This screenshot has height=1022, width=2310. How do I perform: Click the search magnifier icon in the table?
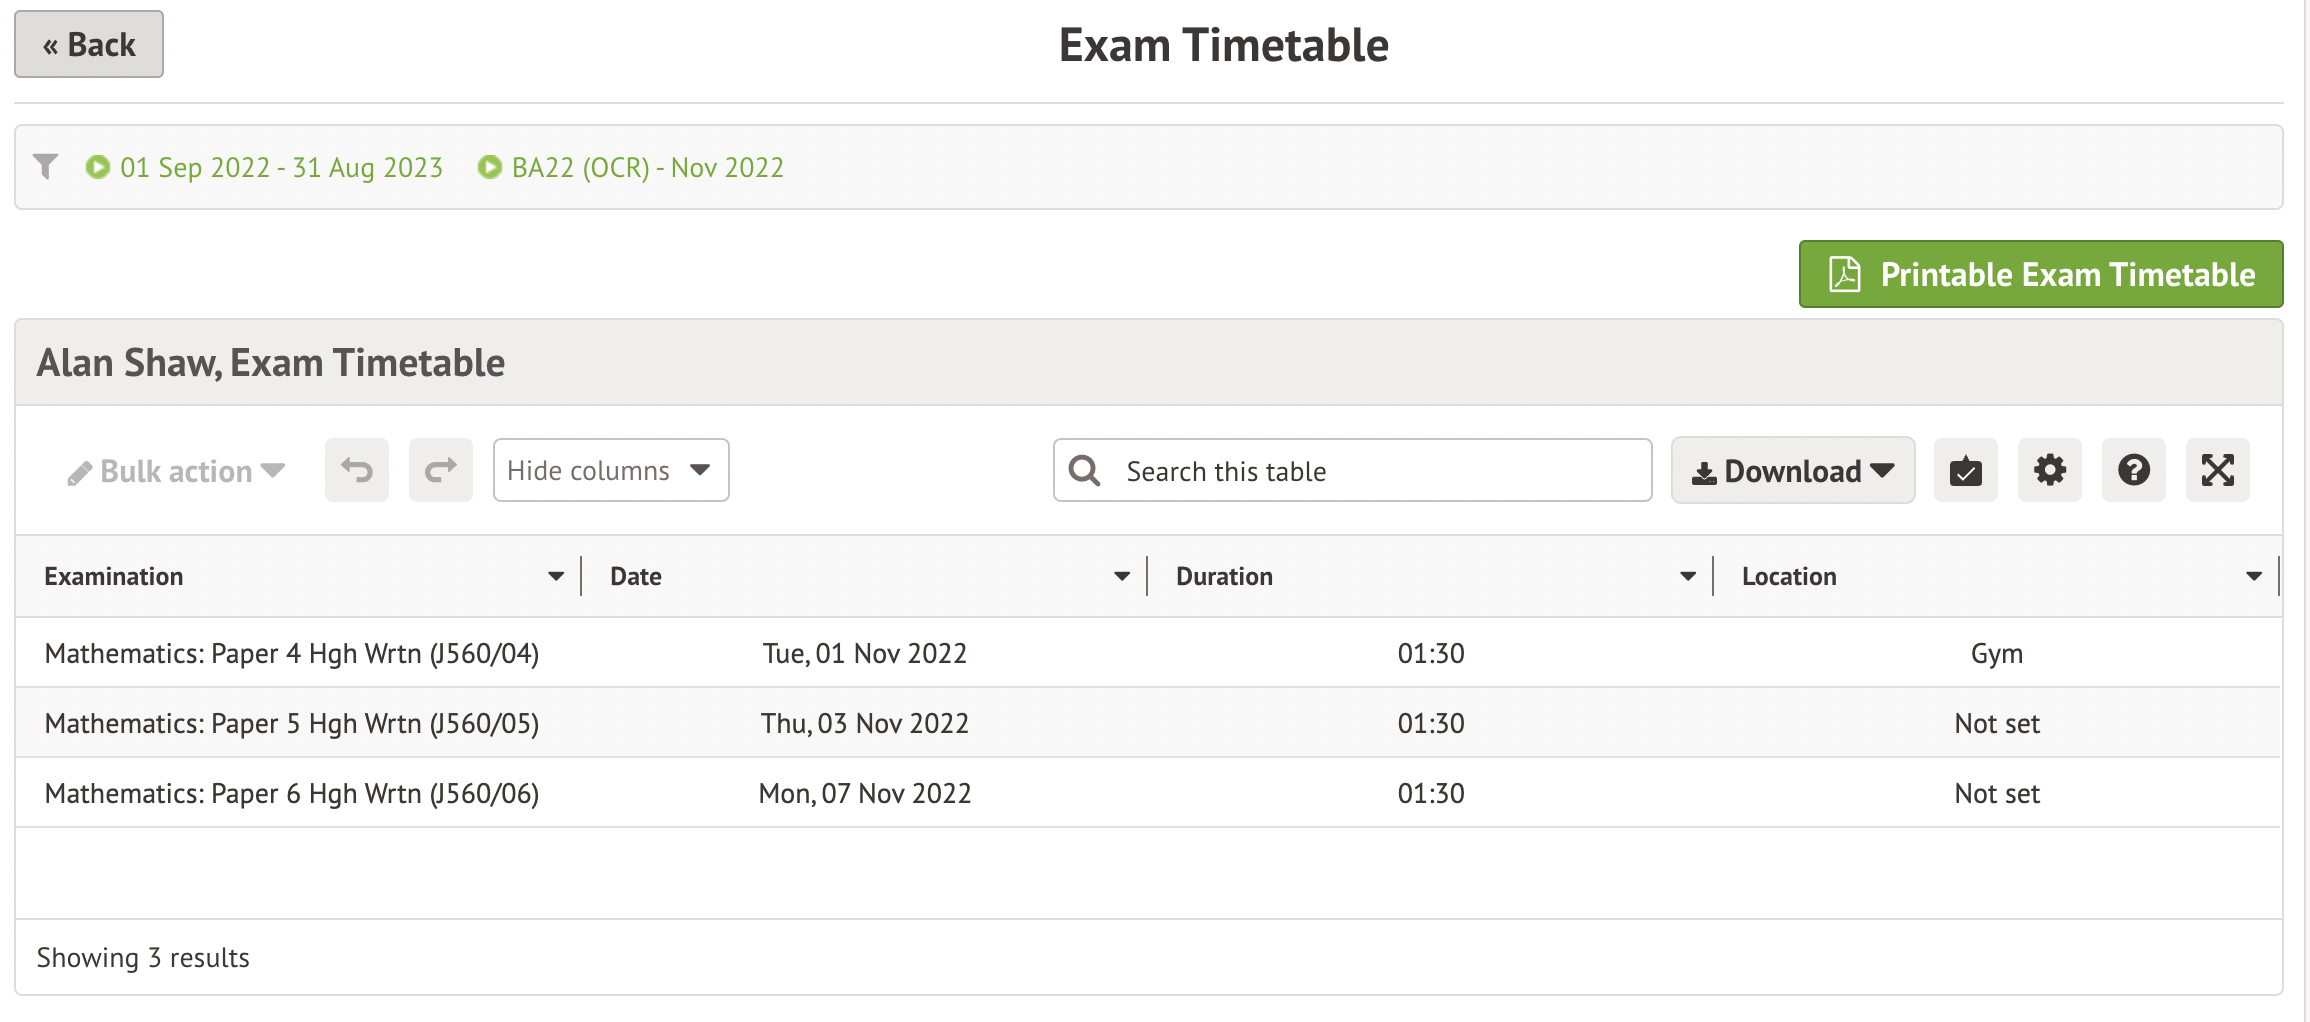[x=1085, y=470]
